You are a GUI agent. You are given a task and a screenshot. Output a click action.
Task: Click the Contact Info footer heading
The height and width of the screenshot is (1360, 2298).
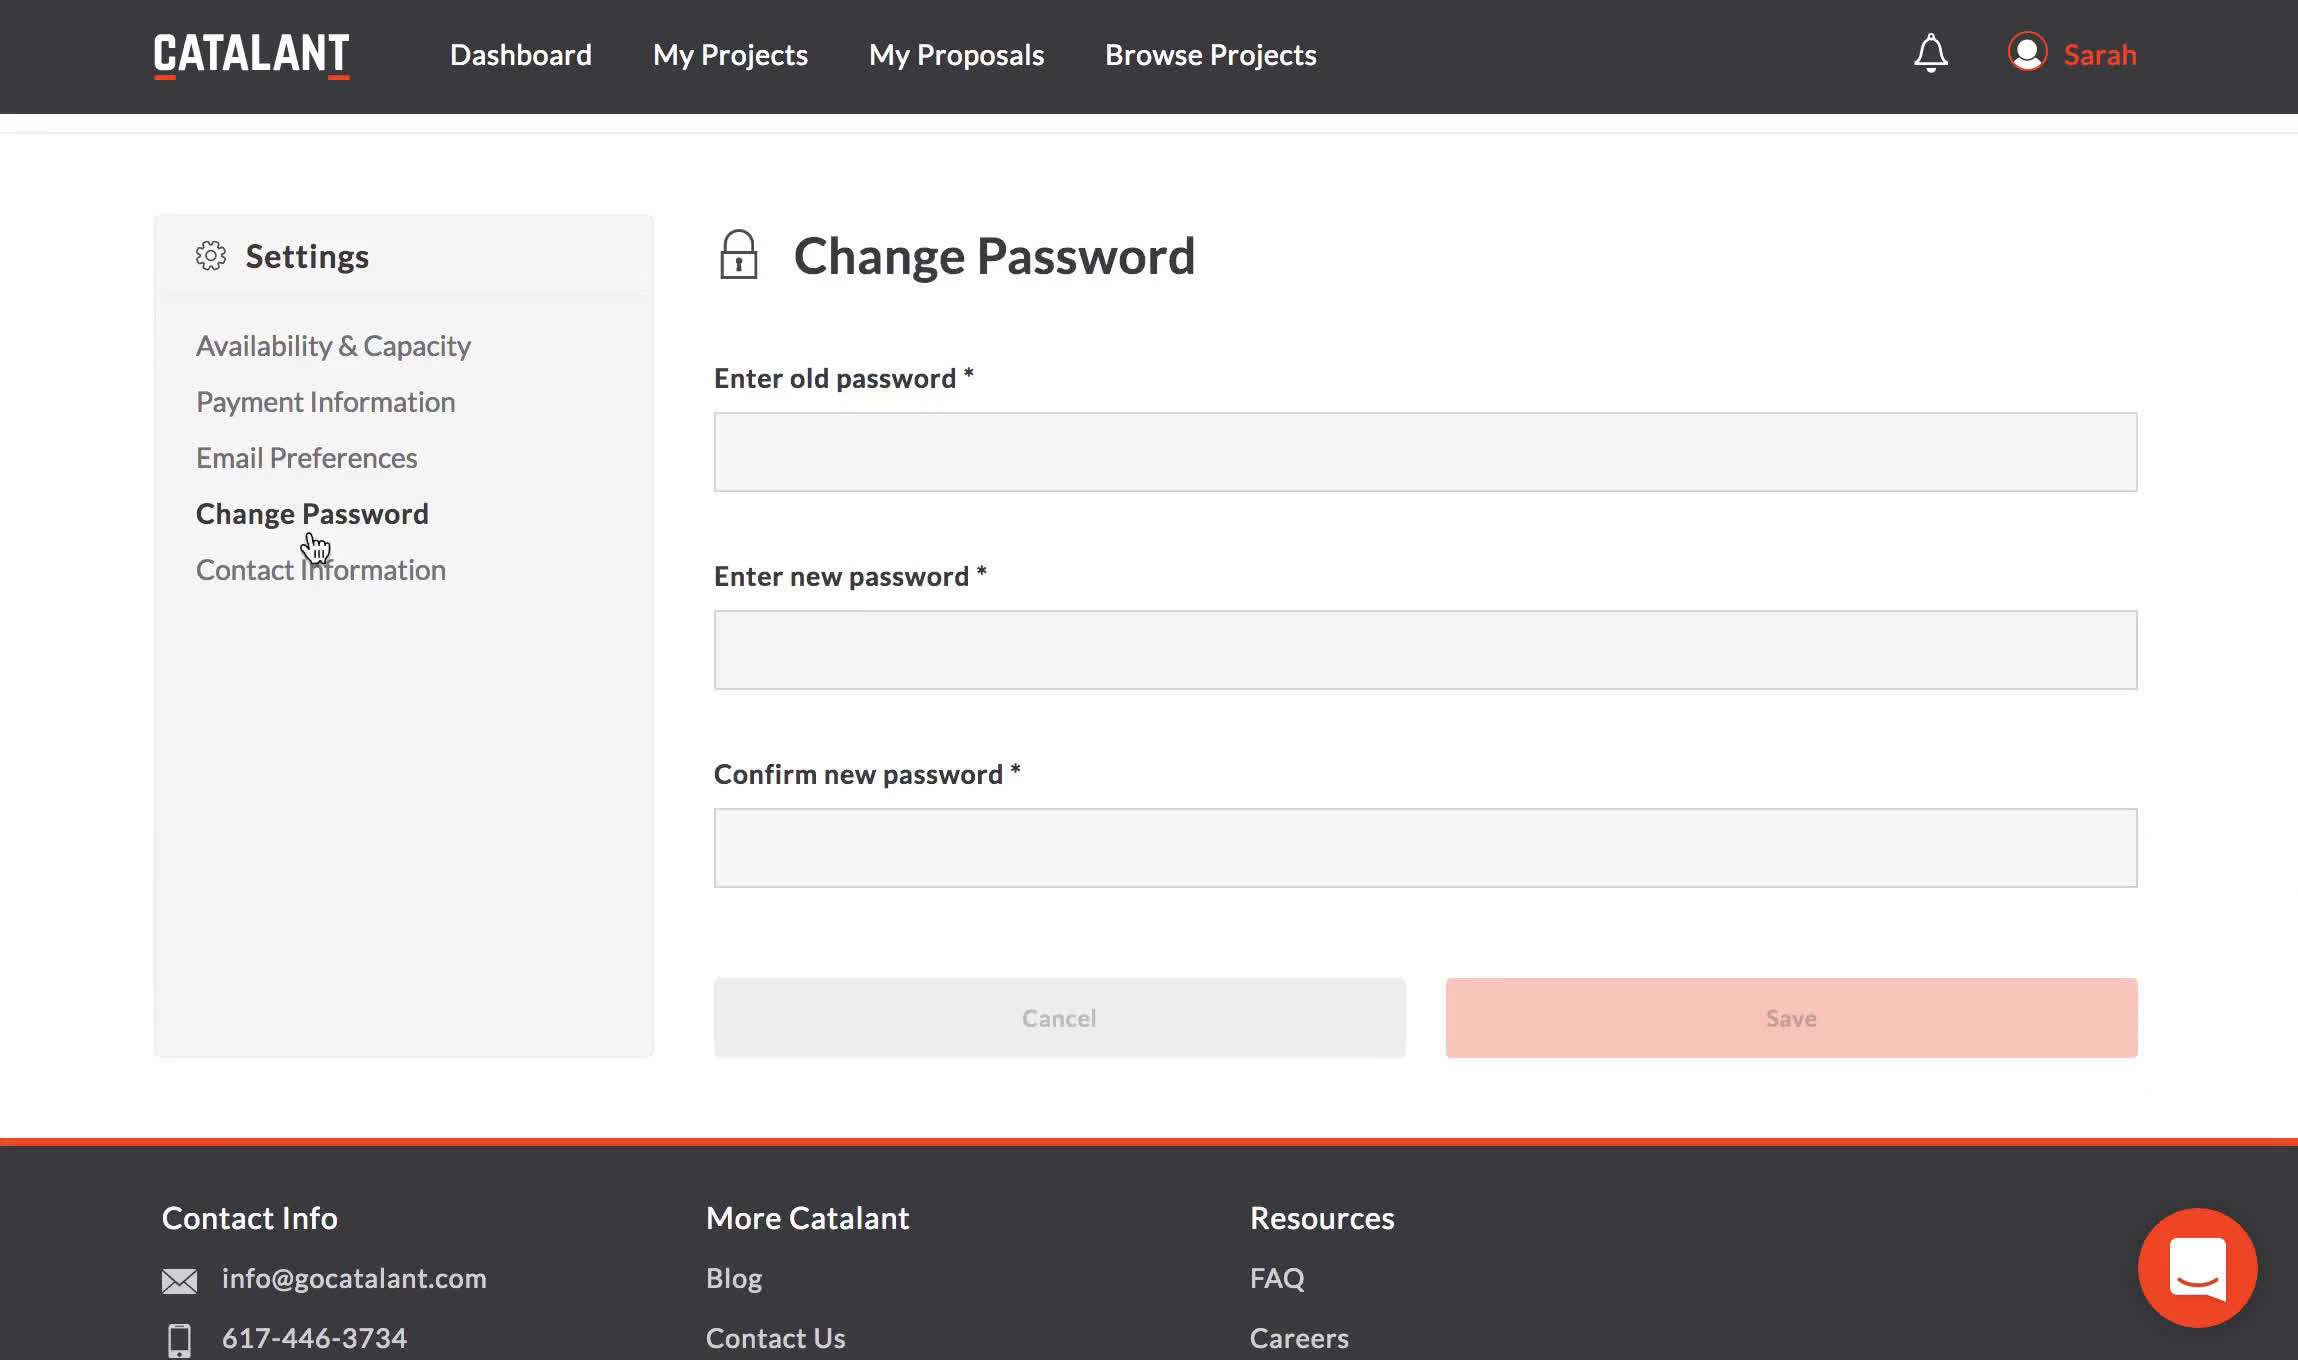pos(250,1218)
